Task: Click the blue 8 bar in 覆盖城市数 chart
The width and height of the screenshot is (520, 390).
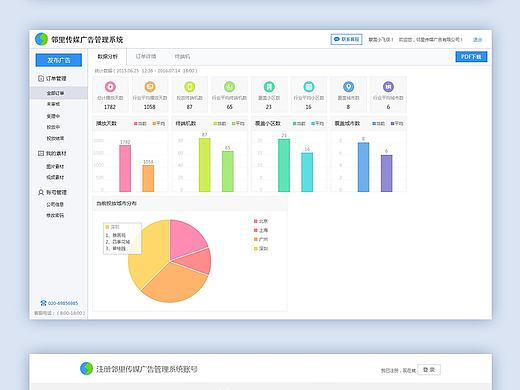Action: (363, 167)
